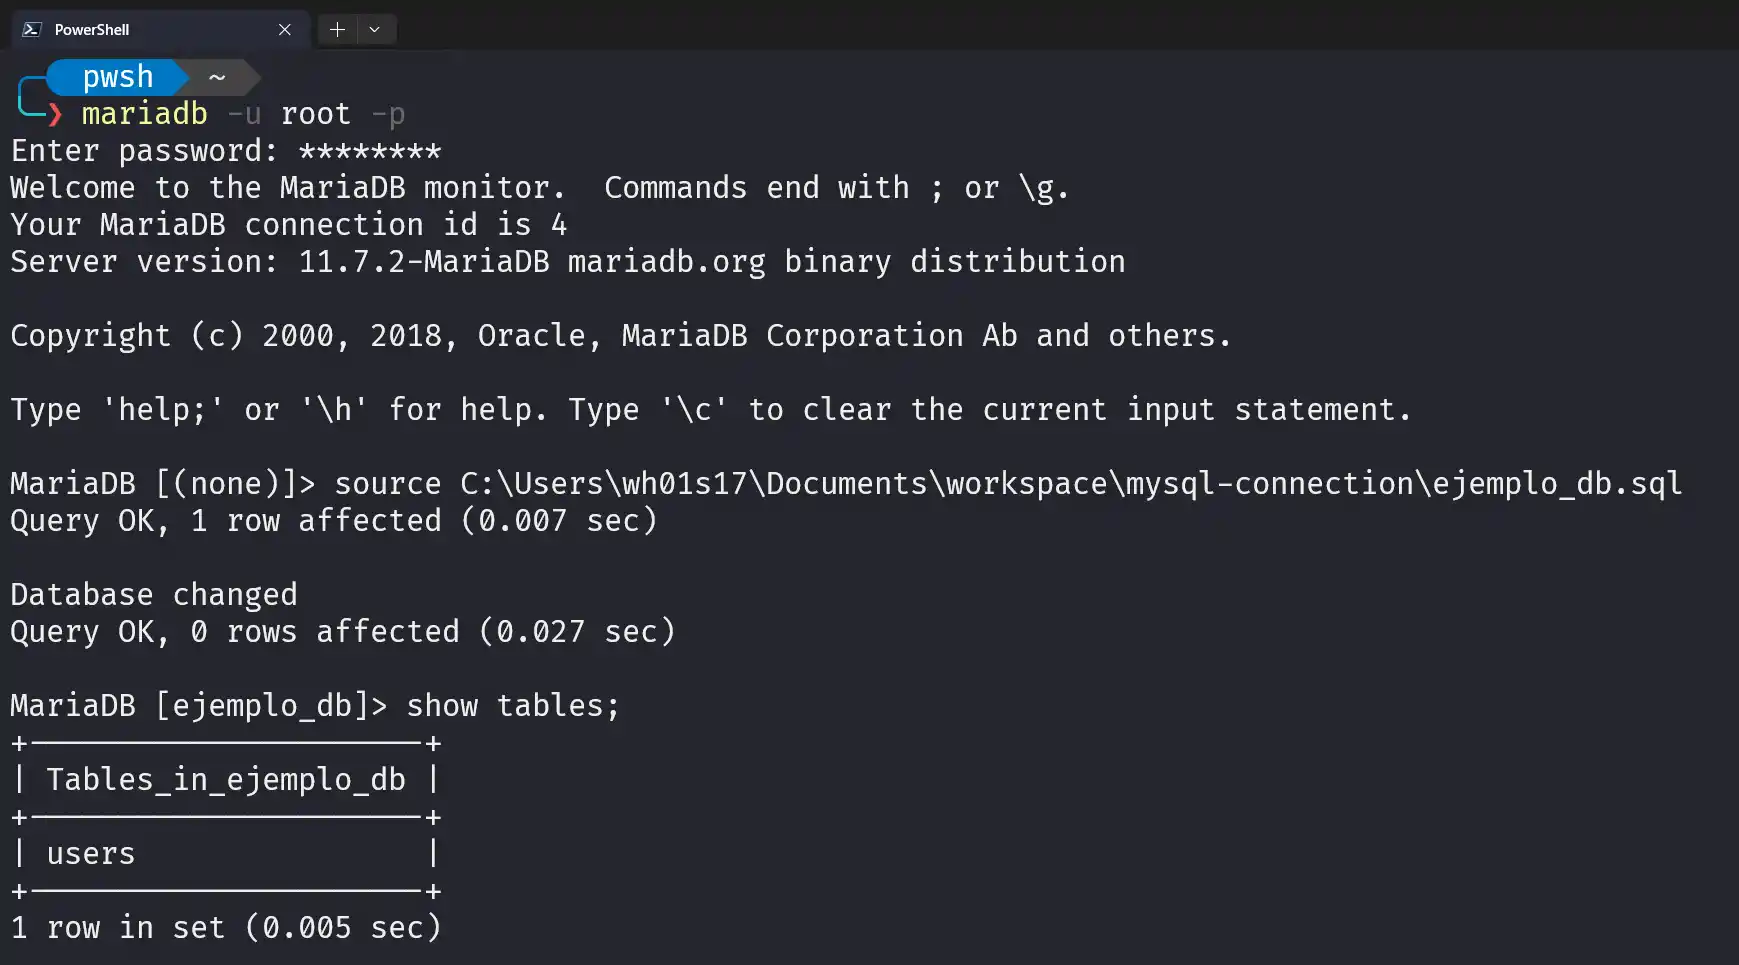
Task: Click the blue pwsh prompt segment
Action: (117, 77)
